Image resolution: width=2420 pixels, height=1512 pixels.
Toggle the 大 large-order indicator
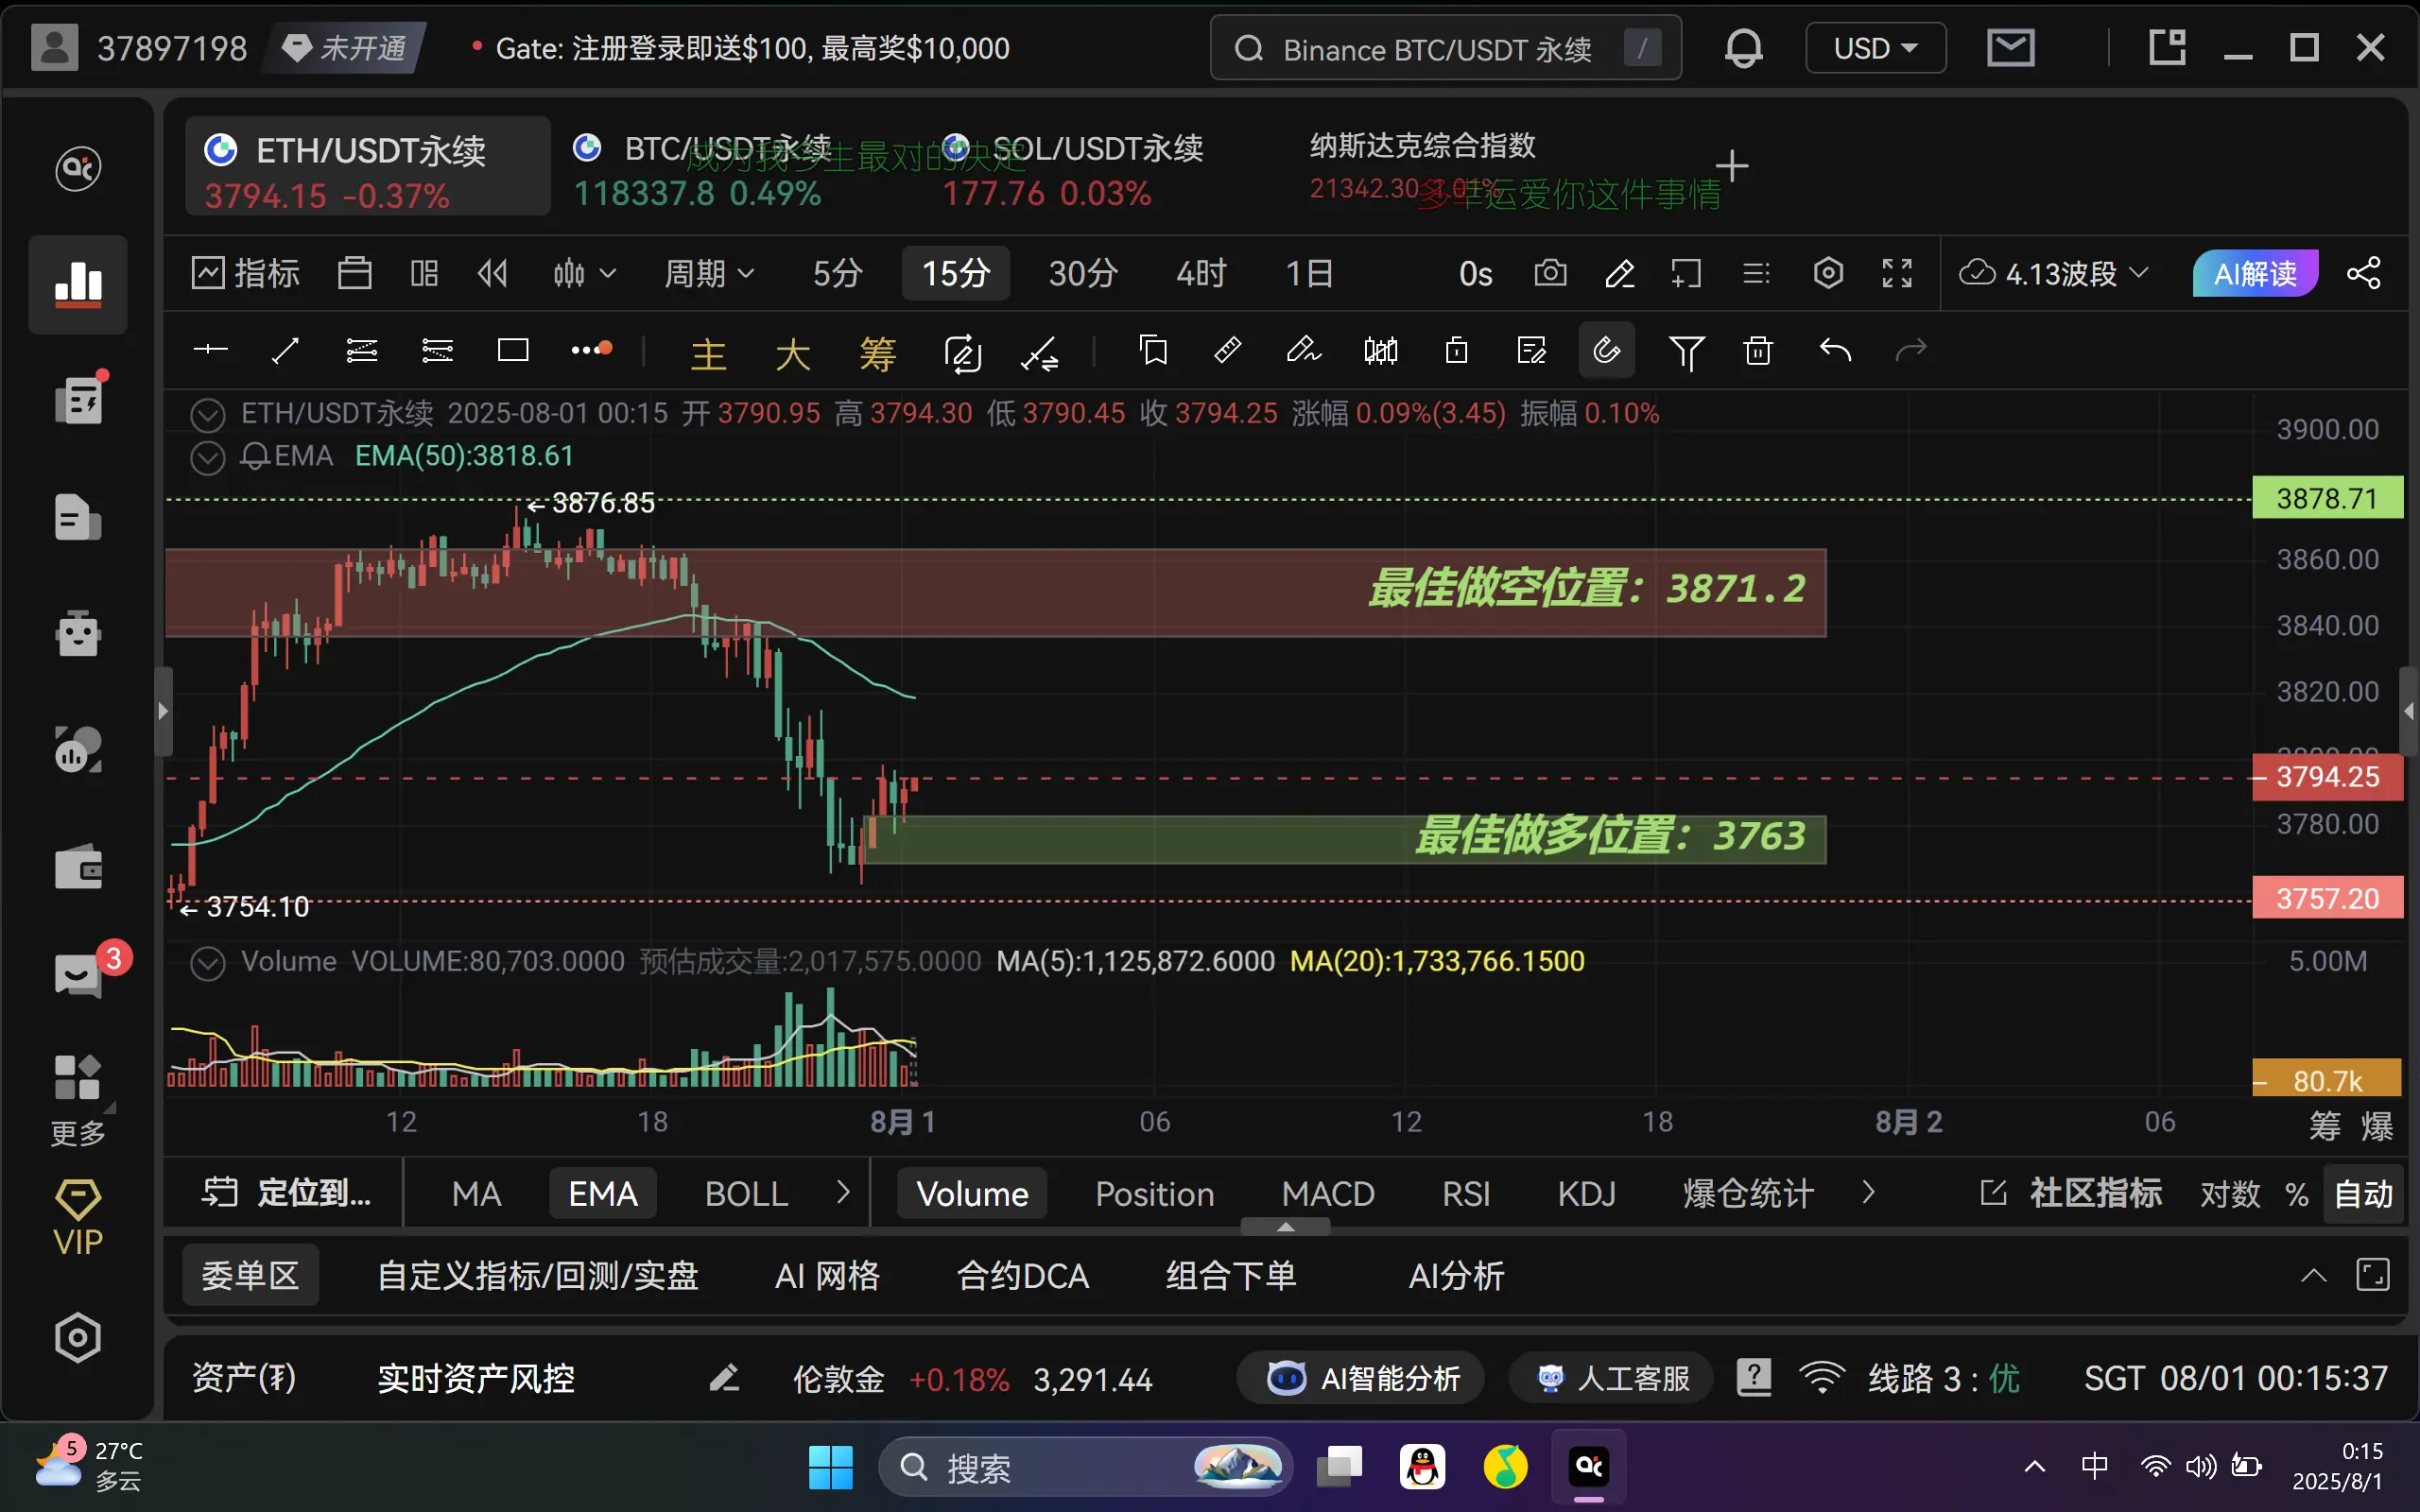[x=792, y=354]
